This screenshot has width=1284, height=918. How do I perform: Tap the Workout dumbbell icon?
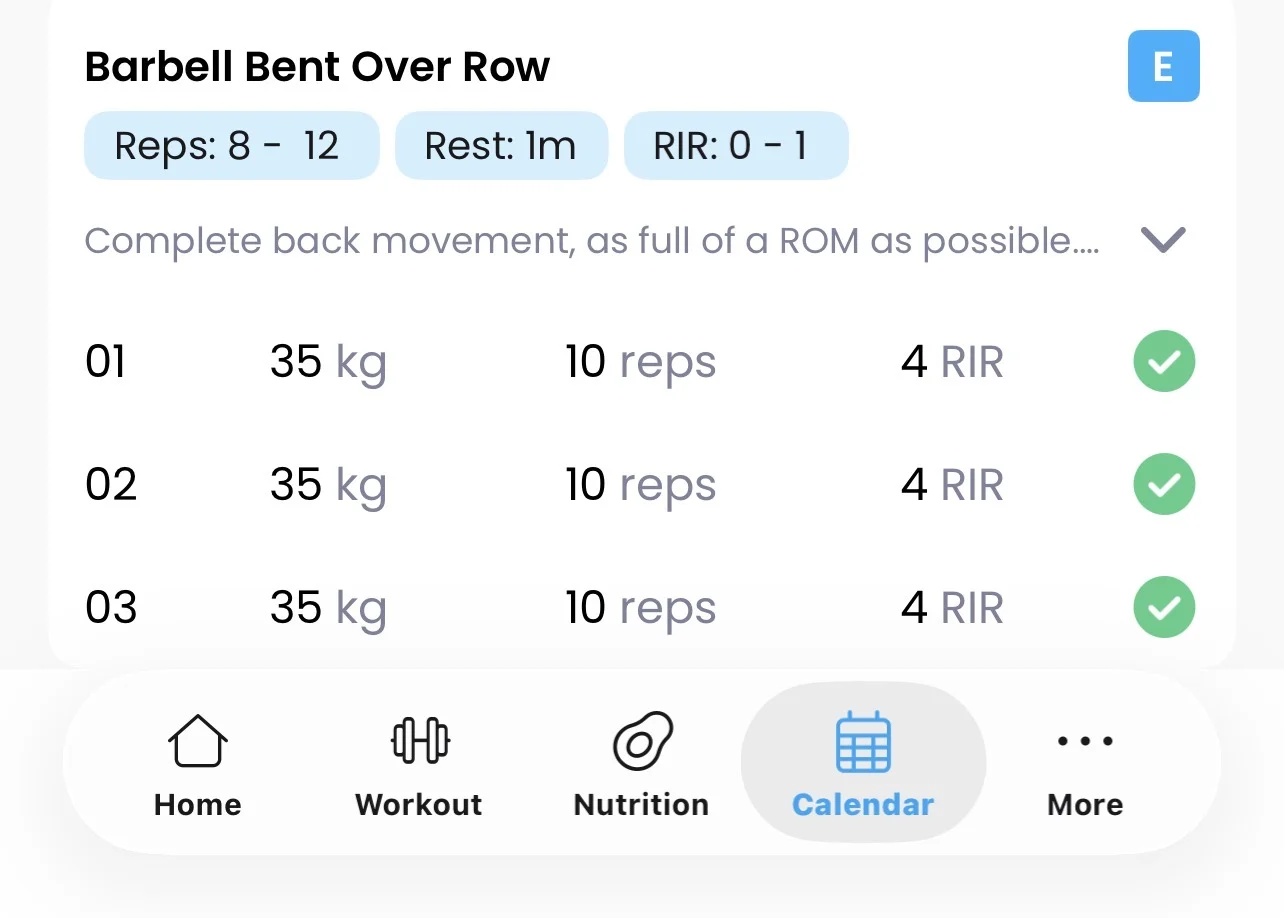coord(419,741)
